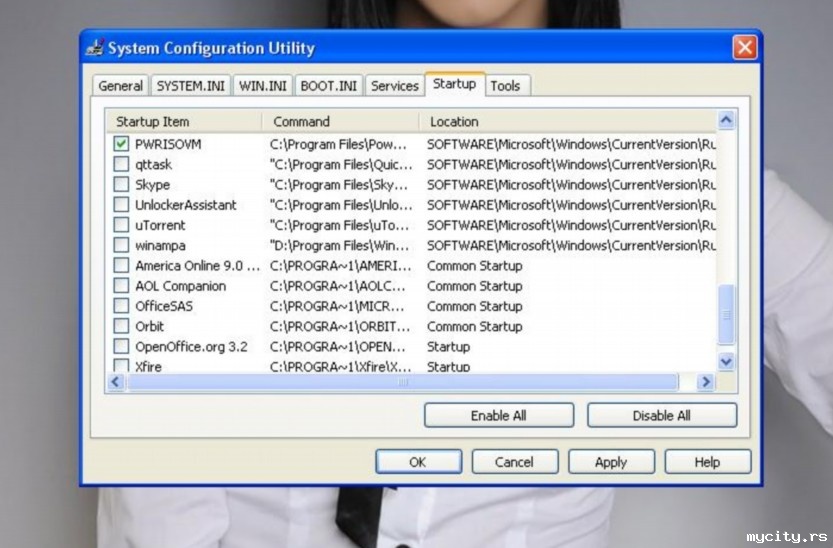Click the horizontal scrollbar left arrow
This screenshot has width=833, height=548.
[x=118, y=382]
